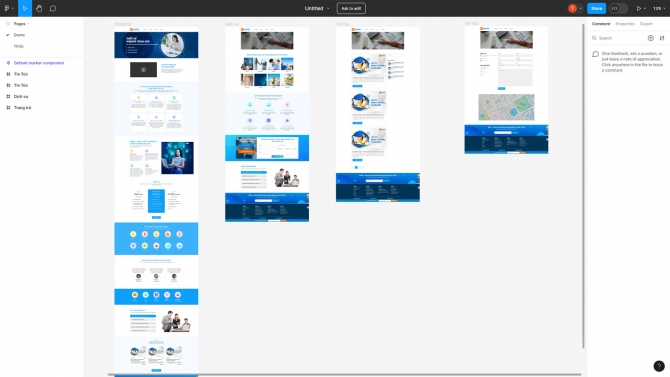The height and width of the screenshot is (377, 670).
Task: Click the search icon beside Pages
Action: [x=8, y=24]
